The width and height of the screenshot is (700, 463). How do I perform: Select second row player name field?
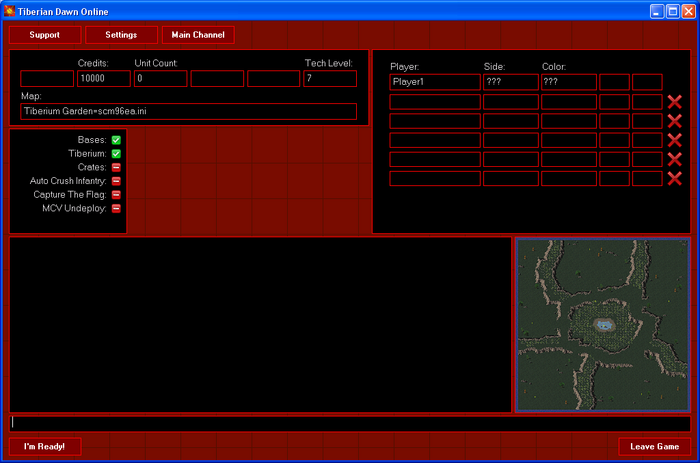435,102
